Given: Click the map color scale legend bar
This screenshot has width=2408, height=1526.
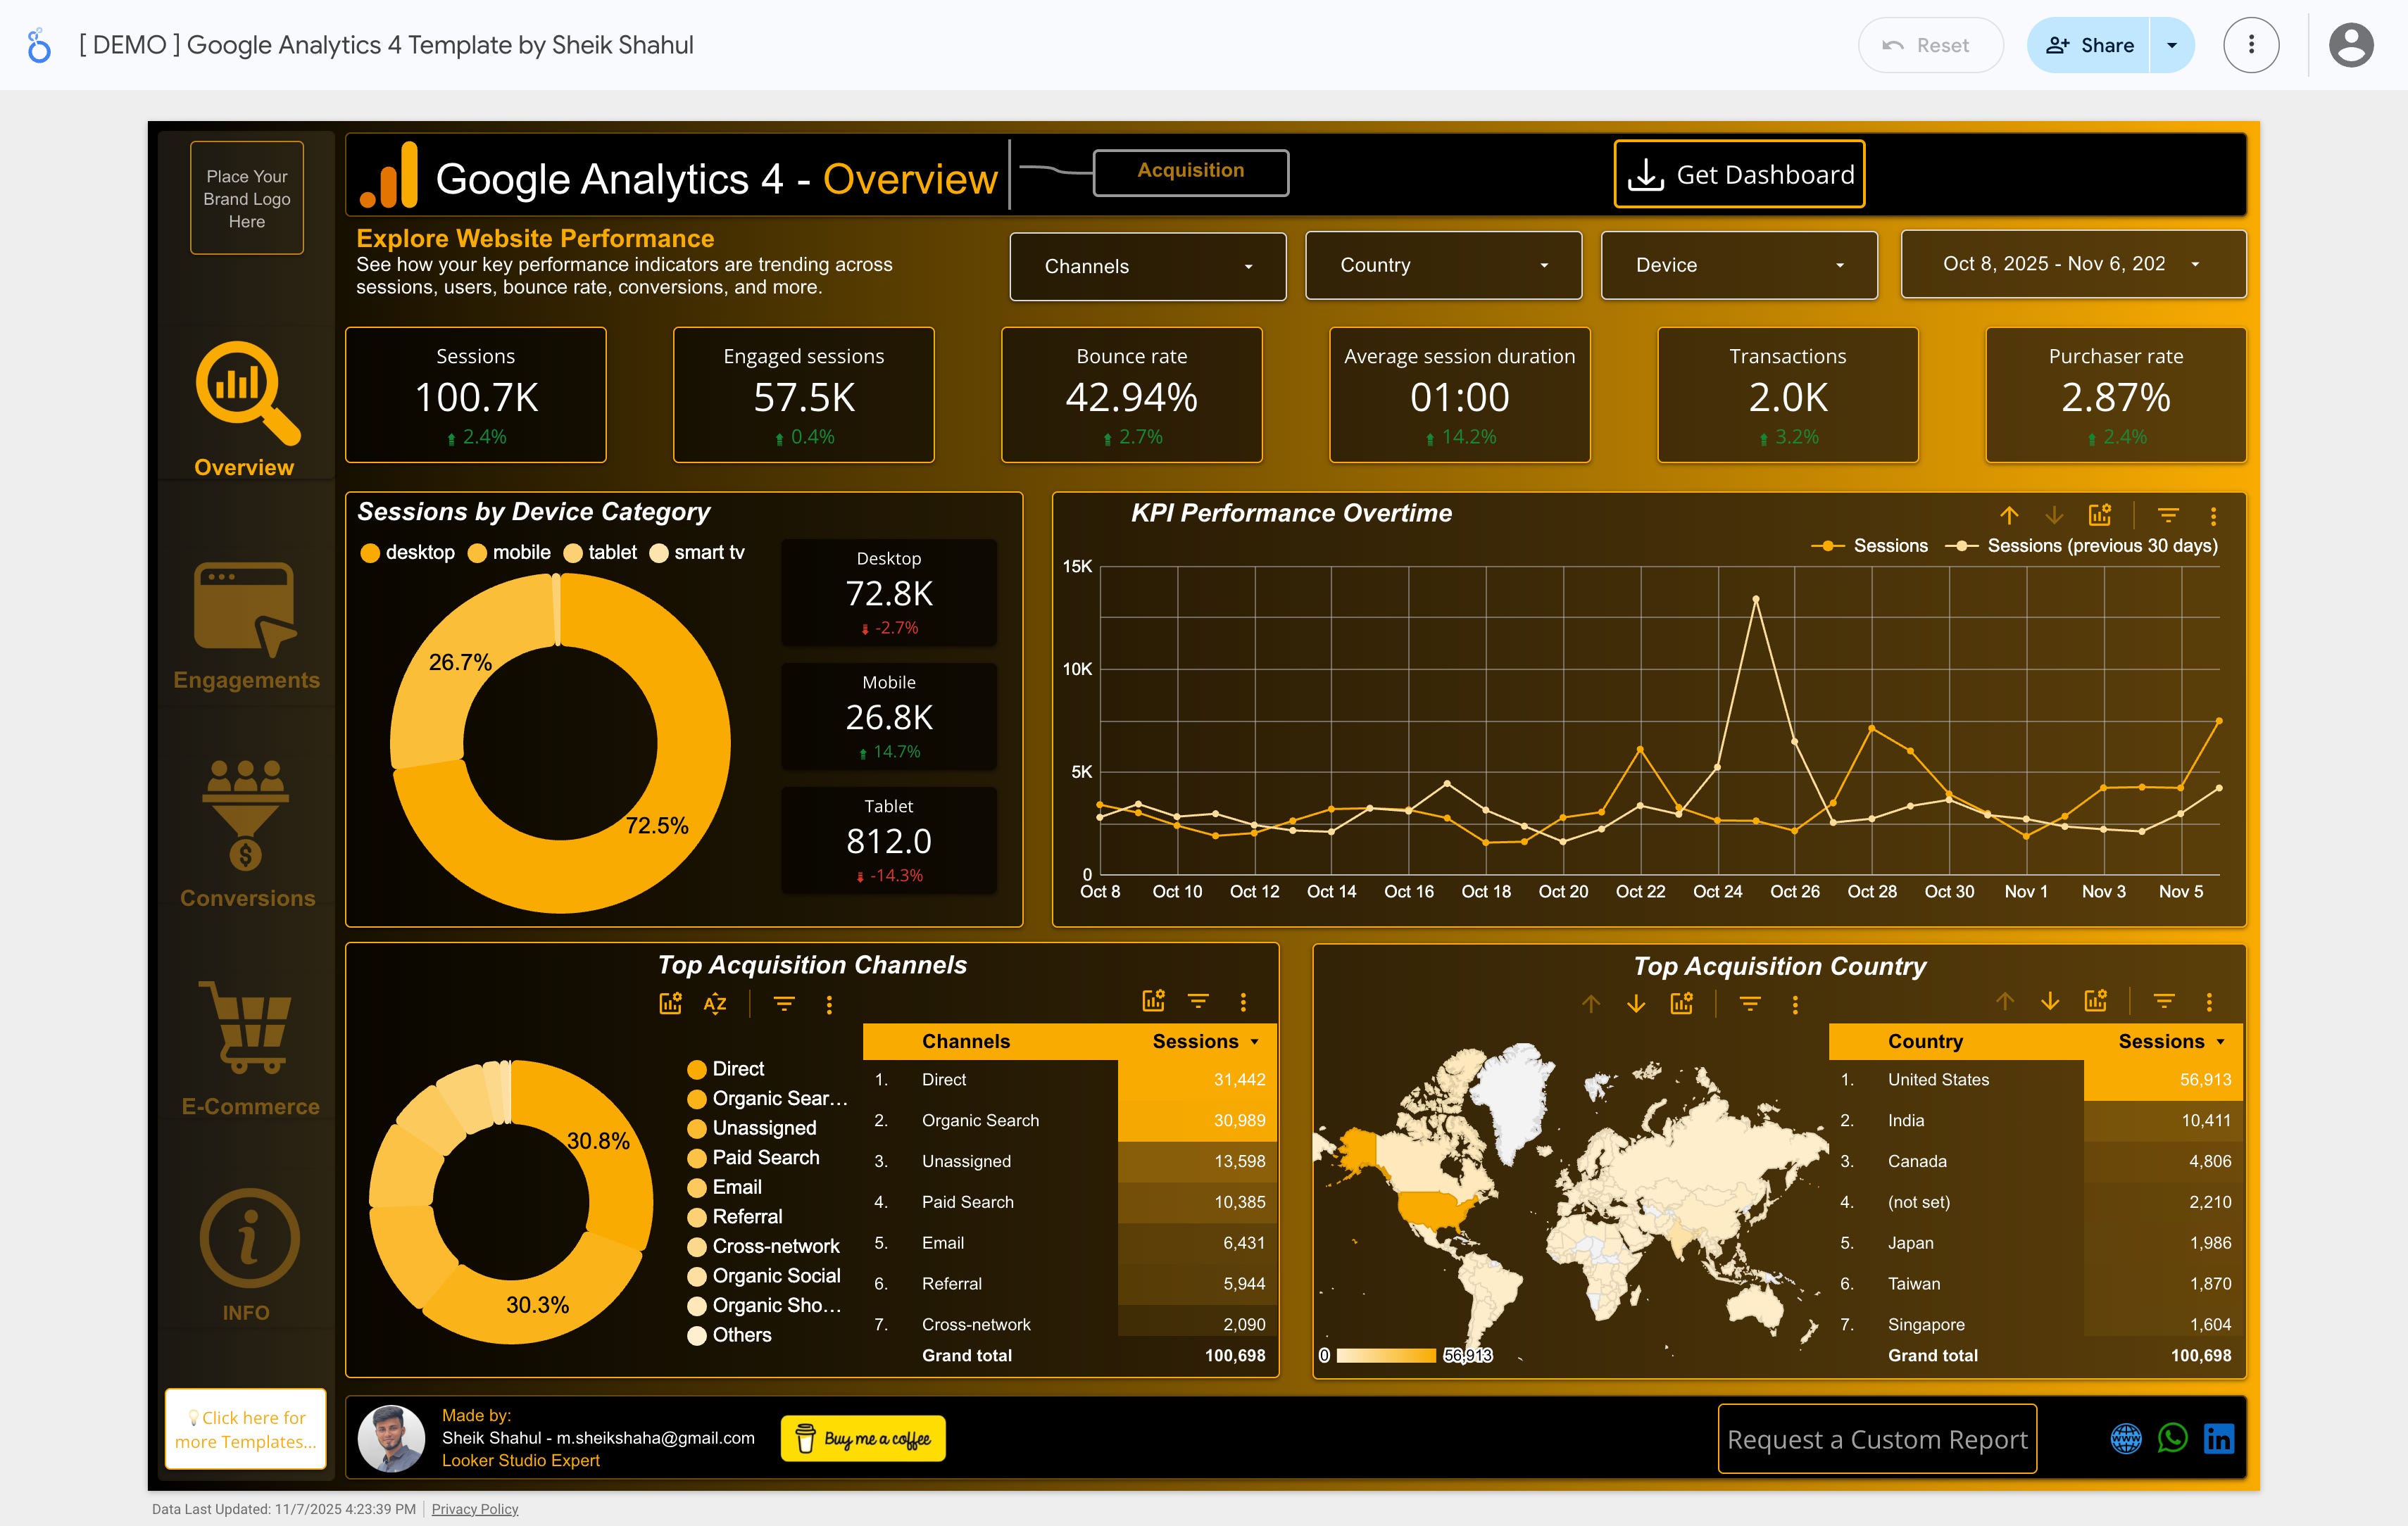Looking at the screenshot, I should click(1386, 1355).
